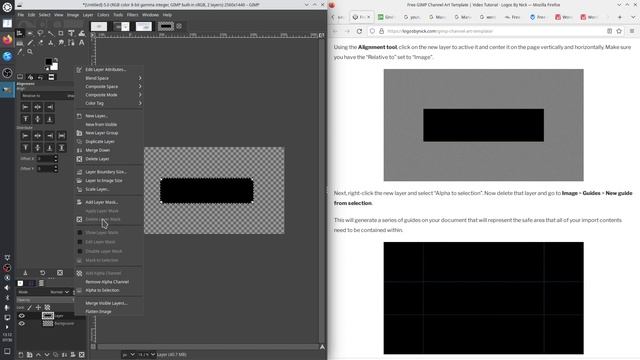The image size is (640, 360).
Task: Select the Paintbrush tool in toolbox
Action: [x=30, y=43]
